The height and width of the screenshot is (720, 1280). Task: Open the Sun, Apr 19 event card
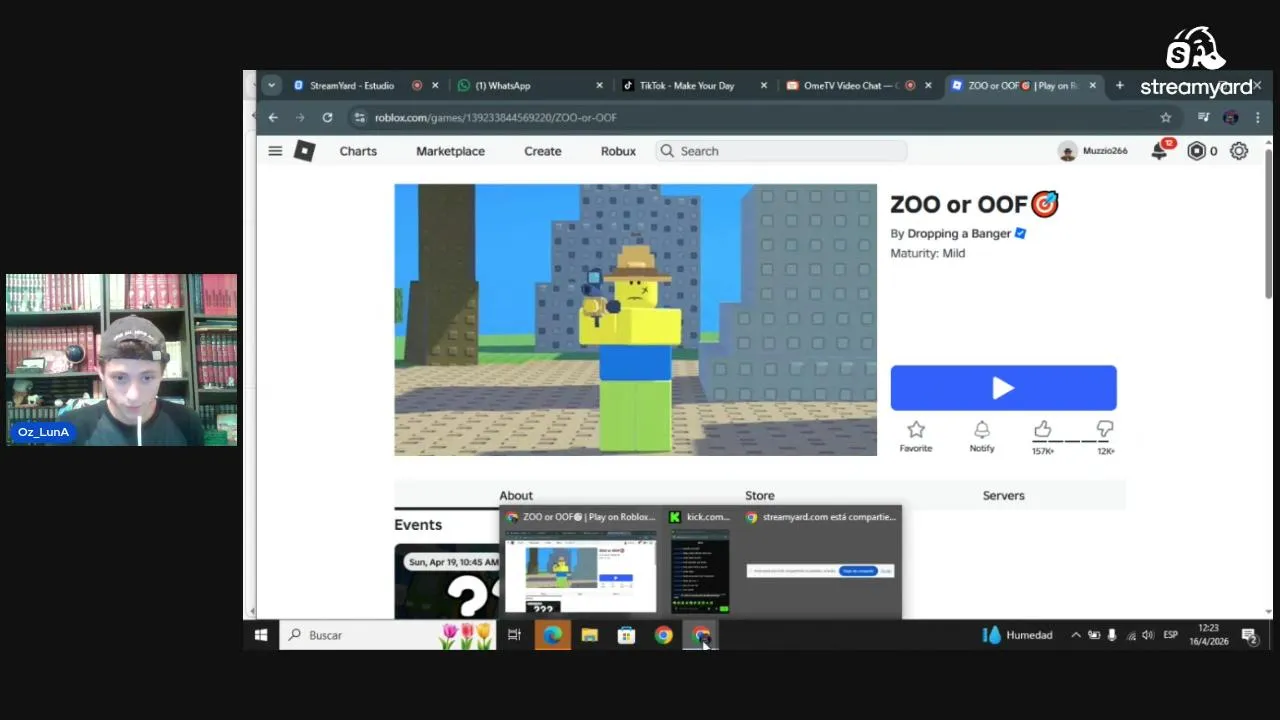point(447,581)
